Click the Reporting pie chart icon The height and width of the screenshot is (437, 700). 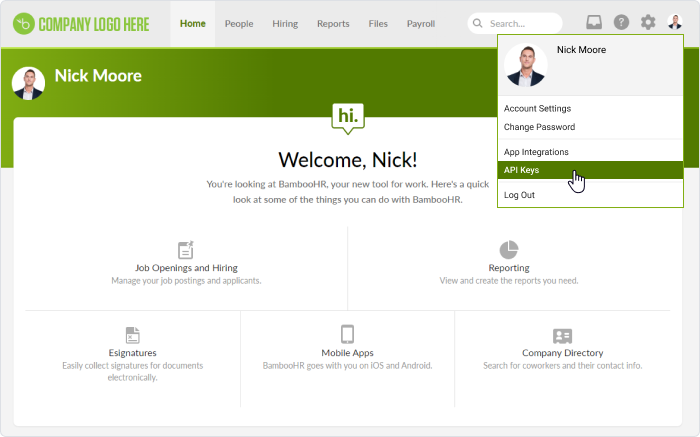coord(508,250)
